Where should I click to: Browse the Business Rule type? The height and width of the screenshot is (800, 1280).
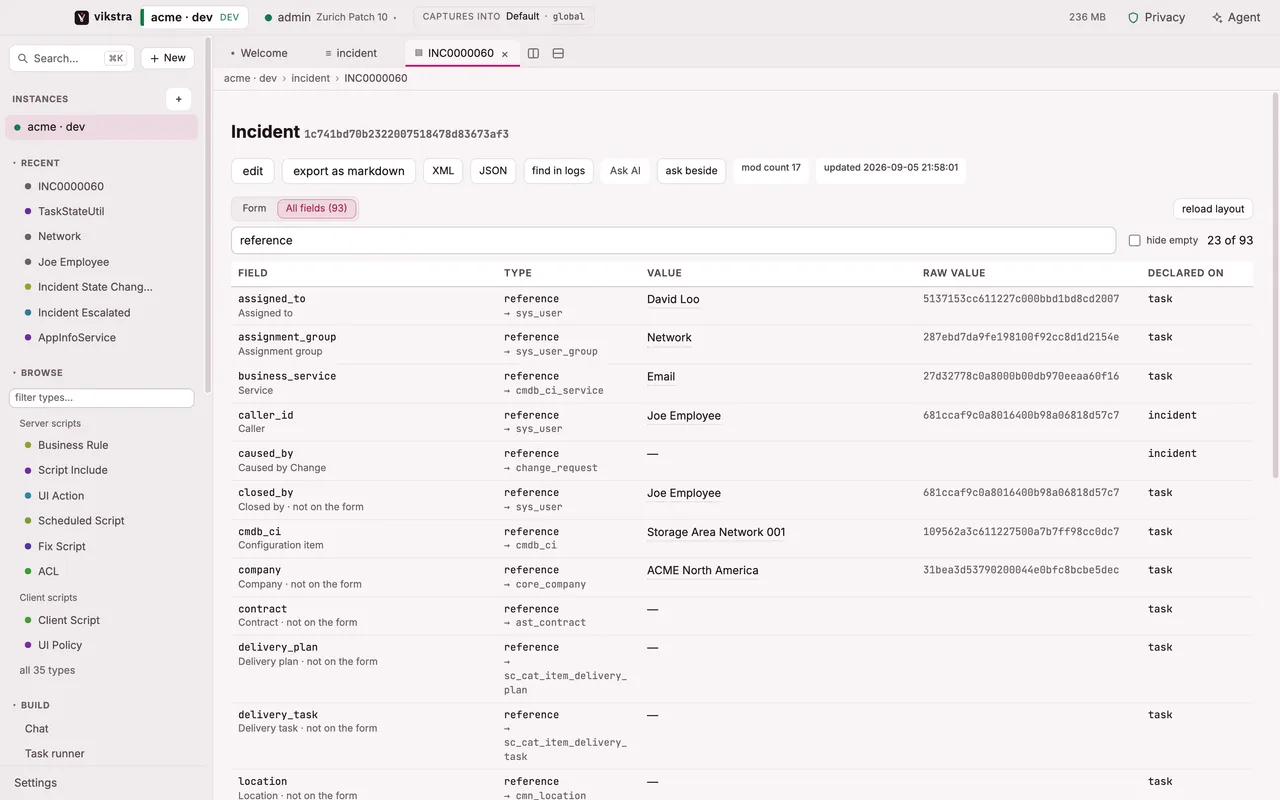[73, 445]
